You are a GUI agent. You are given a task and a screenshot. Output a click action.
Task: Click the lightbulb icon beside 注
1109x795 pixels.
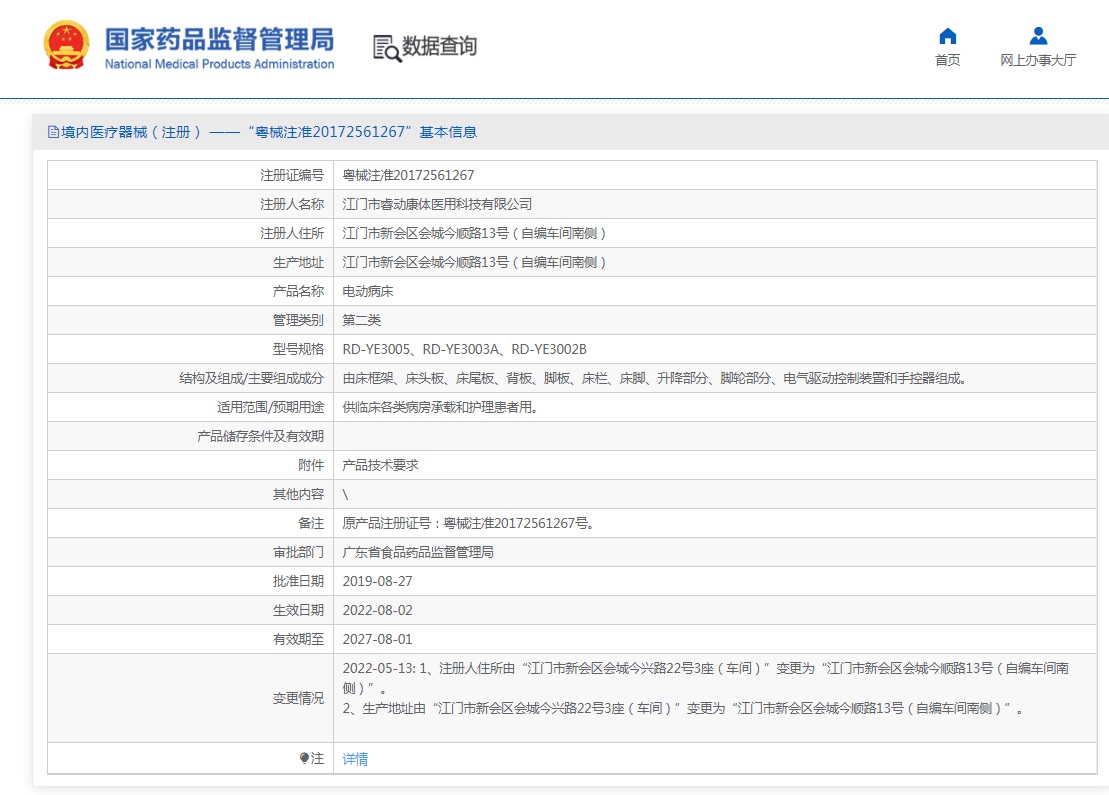pyautogui.click(x=304, y=758)
